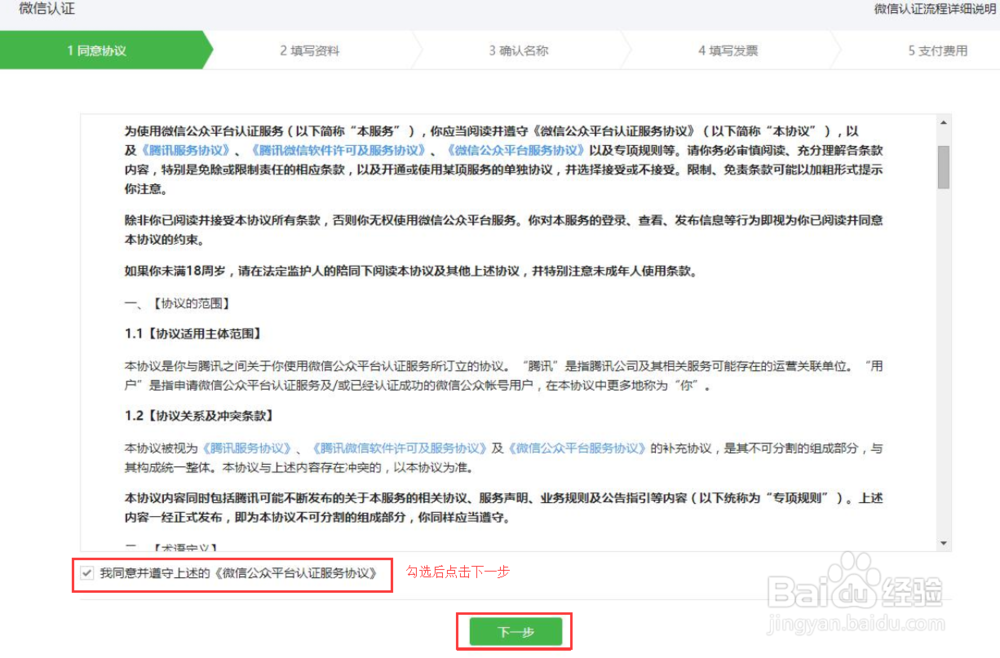Click the paragraph starting 如果你未满18周岁

pos(411,271)
